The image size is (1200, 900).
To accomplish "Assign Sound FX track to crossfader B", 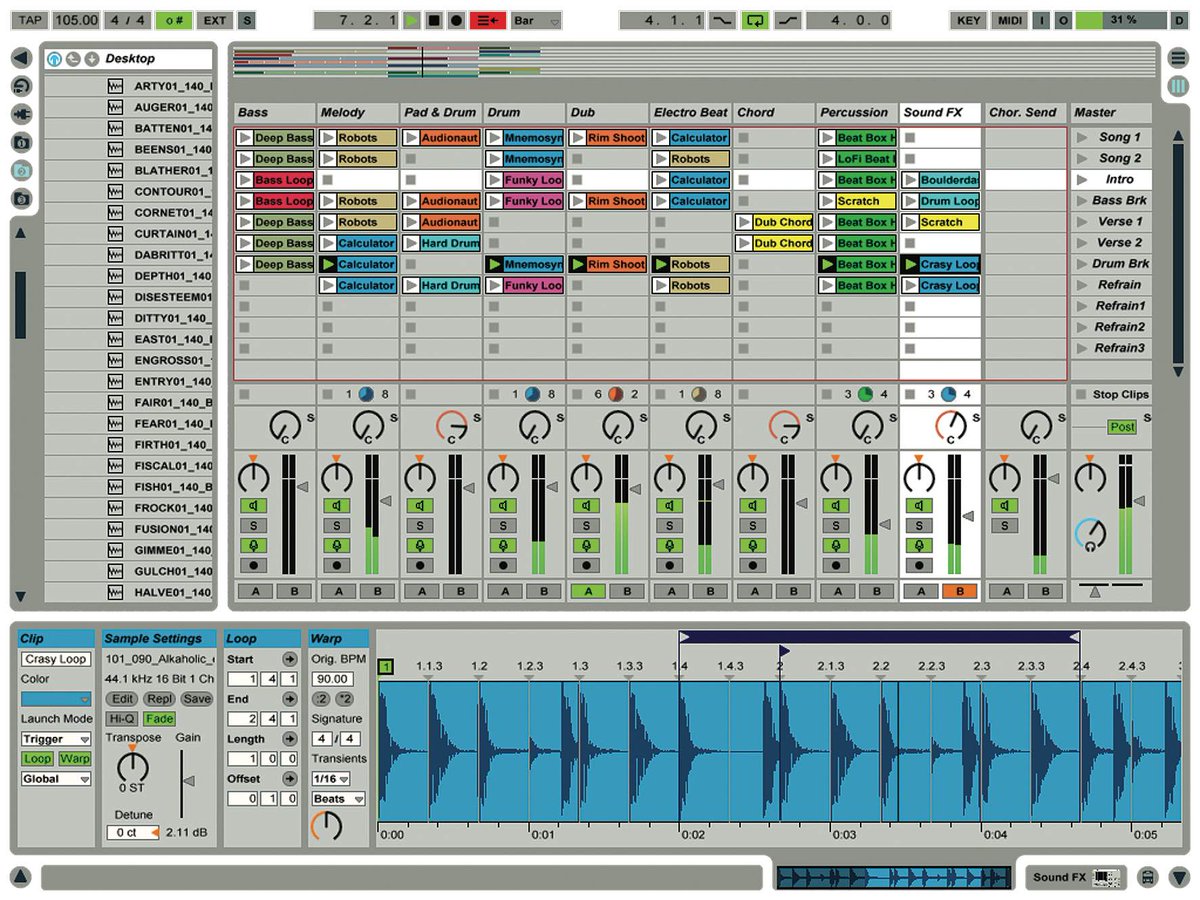I will 960,591.
